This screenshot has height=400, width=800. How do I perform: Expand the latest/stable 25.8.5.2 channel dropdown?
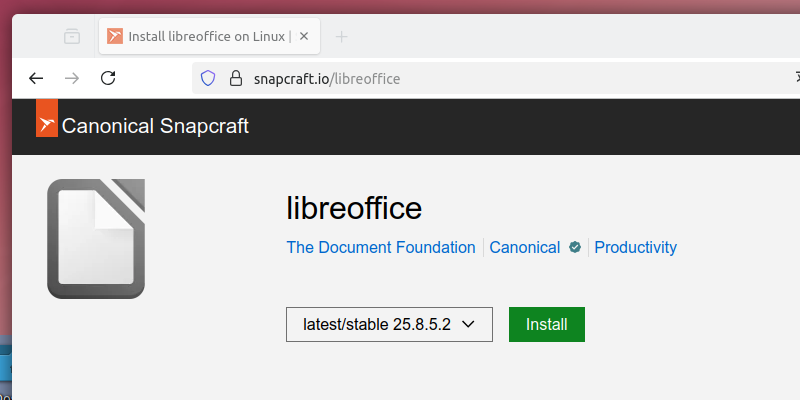[x=389, y=324]
